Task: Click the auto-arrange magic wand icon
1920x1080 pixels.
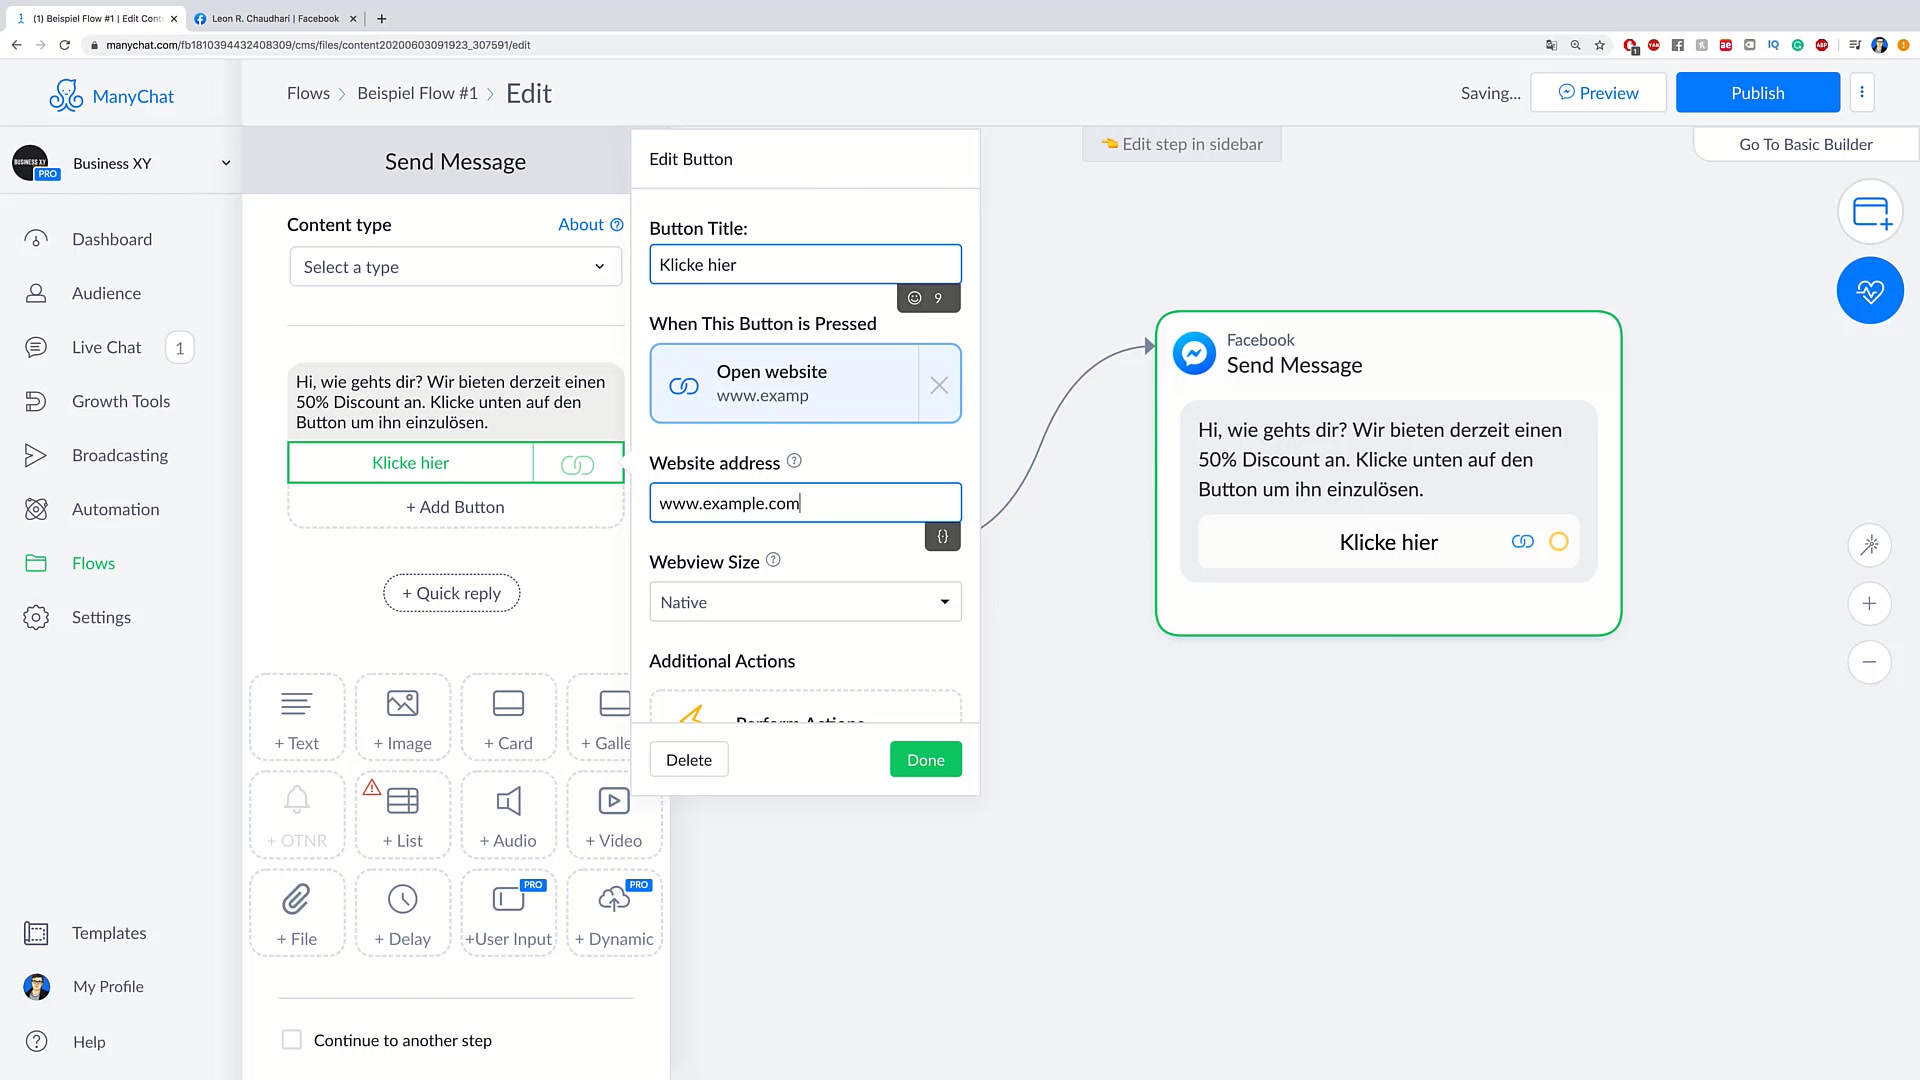Action: 1869,545
